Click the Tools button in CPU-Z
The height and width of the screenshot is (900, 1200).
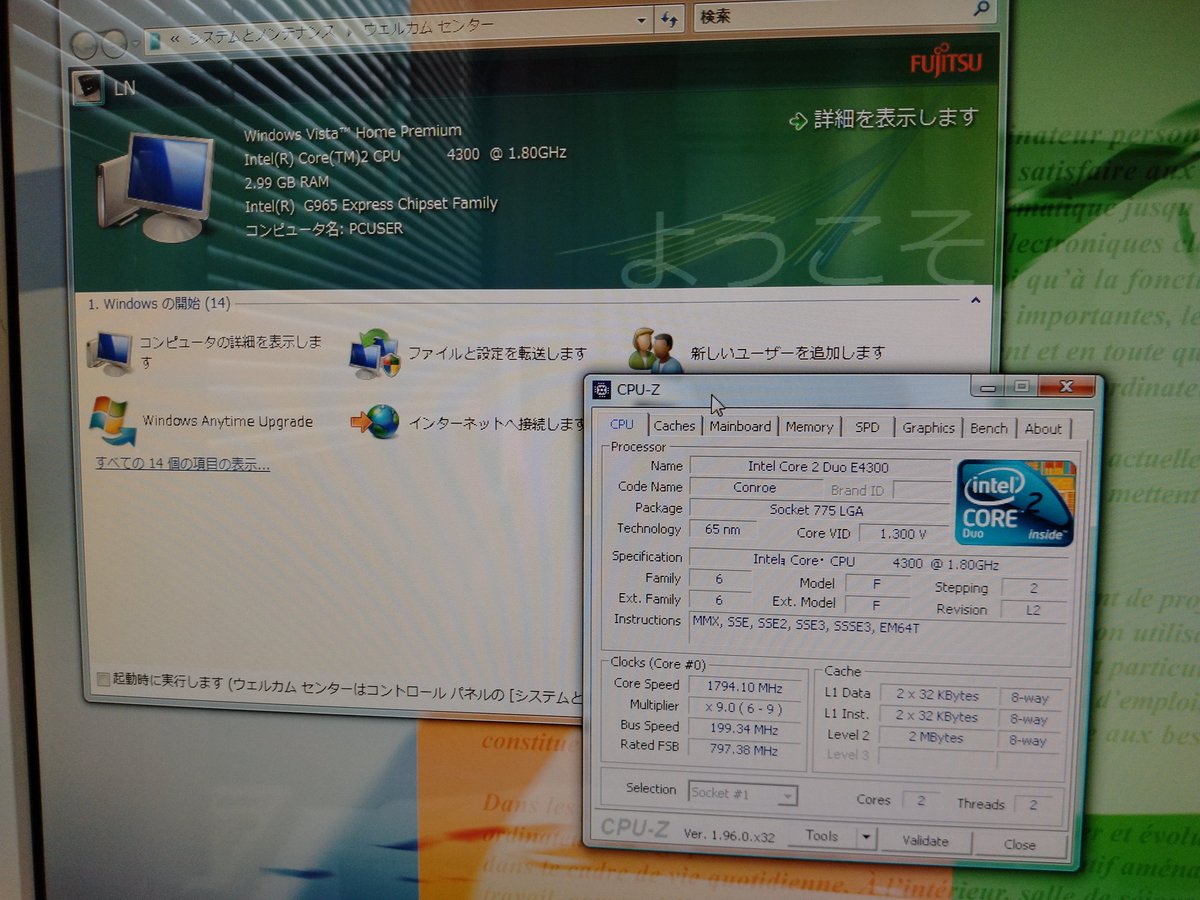[821, 836]
